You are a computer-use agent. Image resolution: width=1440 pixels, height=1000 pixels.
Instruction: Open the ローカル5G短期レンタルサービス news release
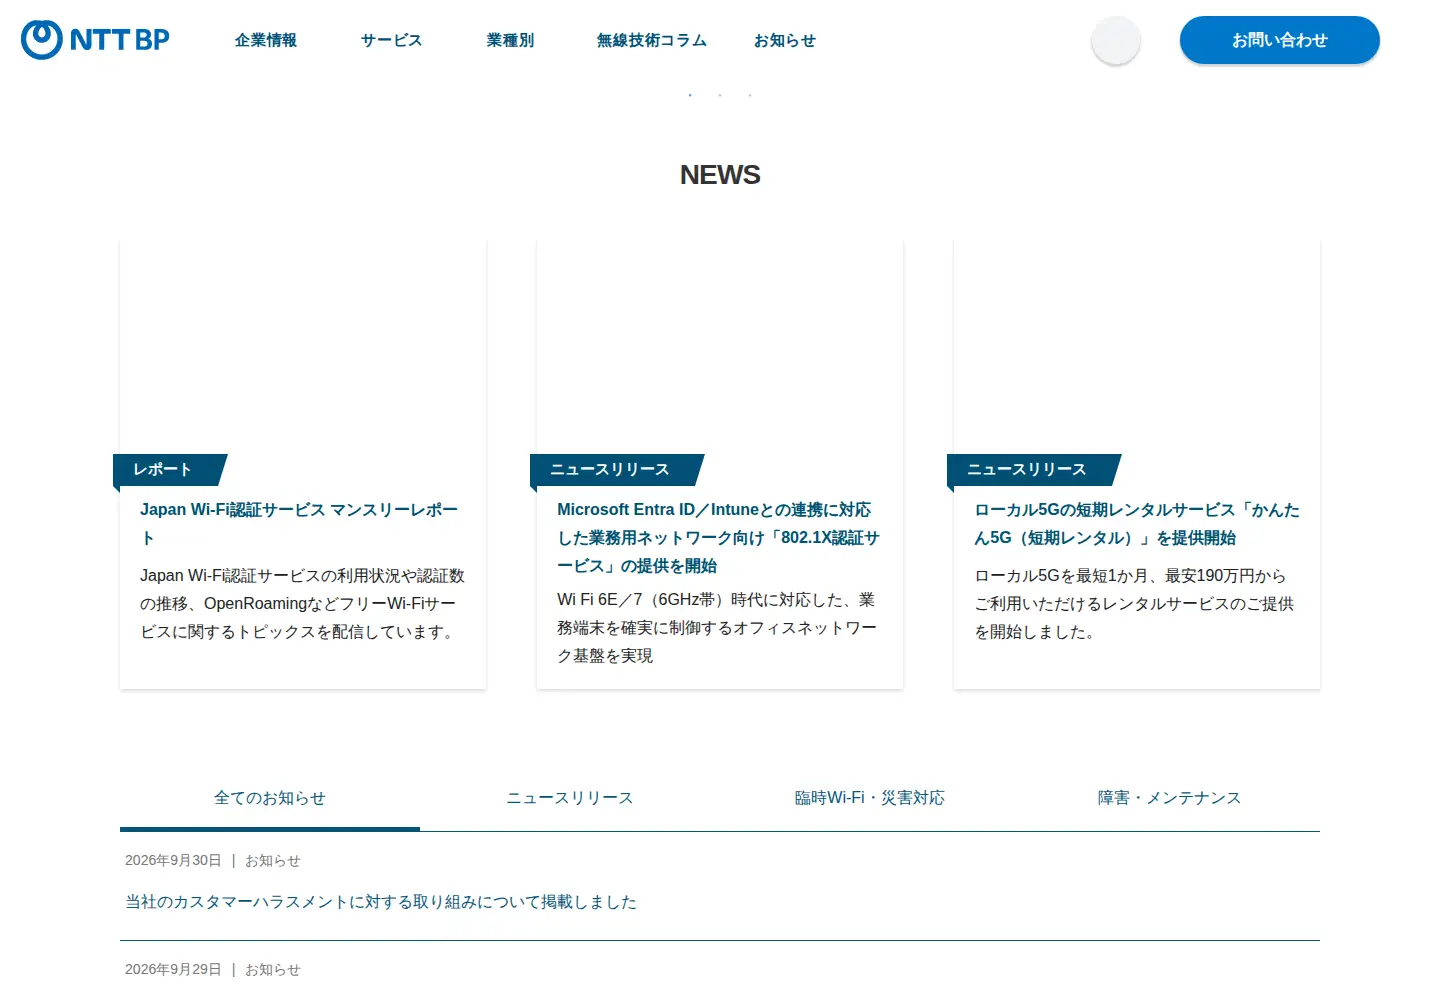(x=1137, y=523)
